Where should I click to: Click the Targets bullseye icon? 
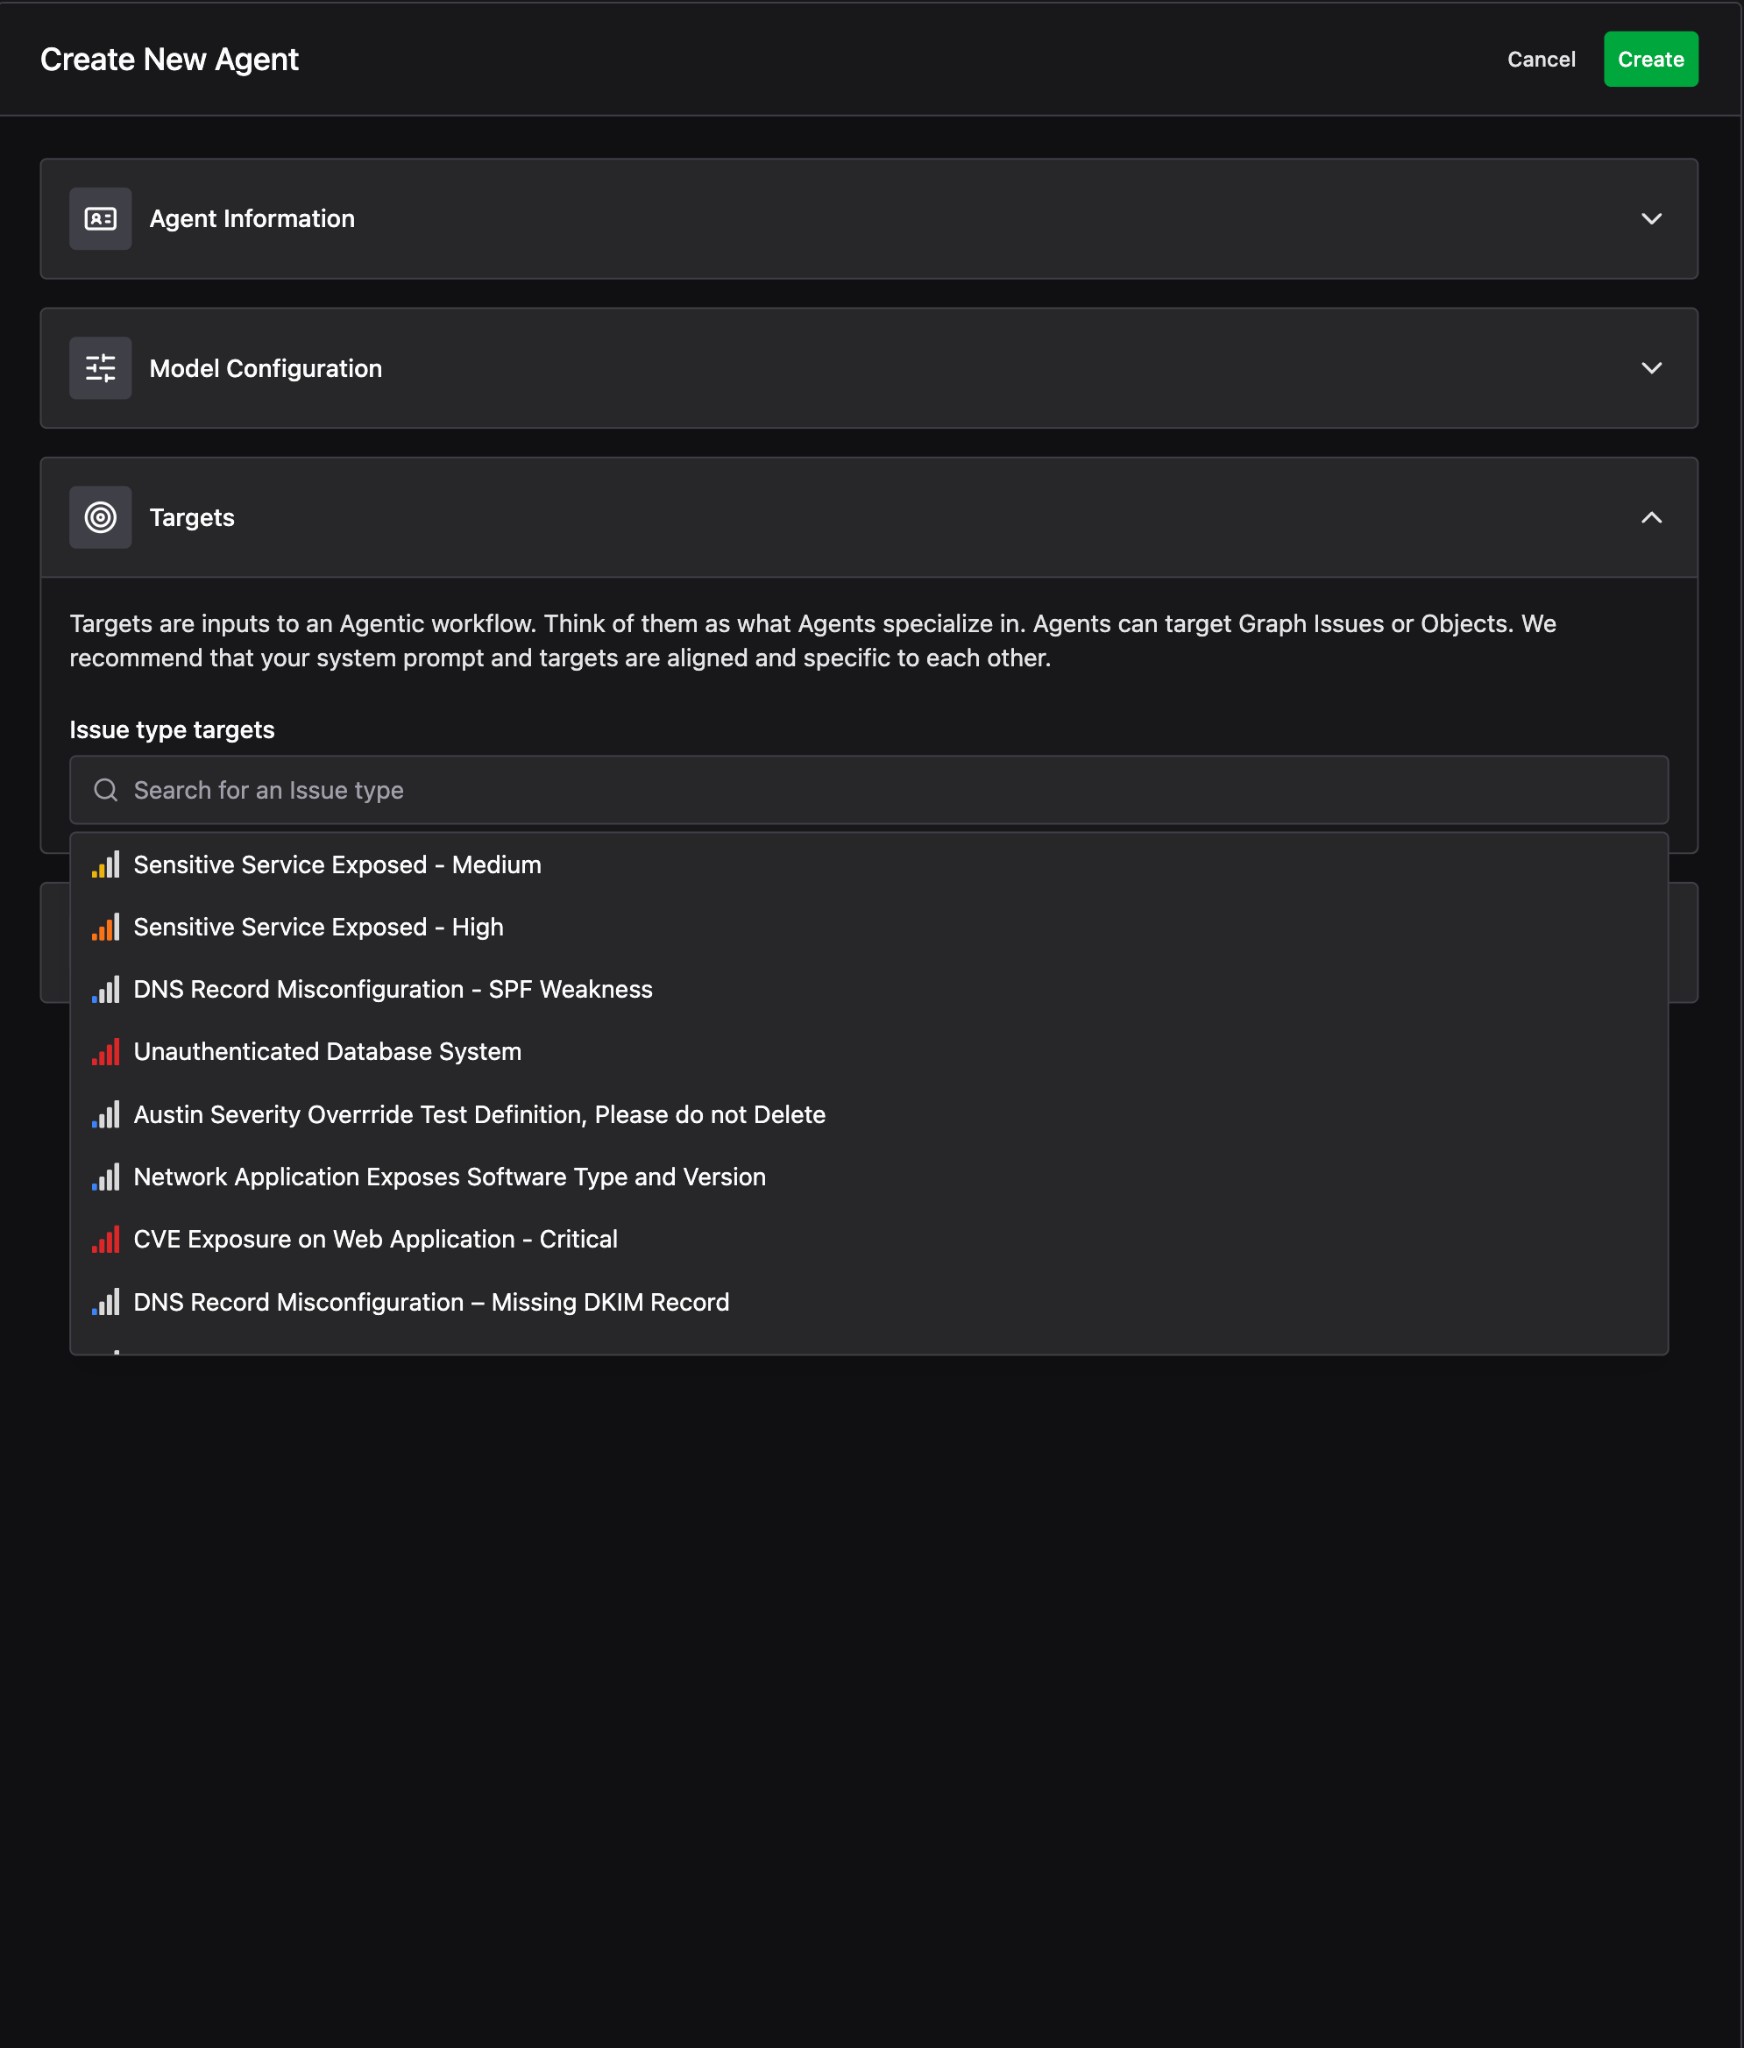point(100,518)
